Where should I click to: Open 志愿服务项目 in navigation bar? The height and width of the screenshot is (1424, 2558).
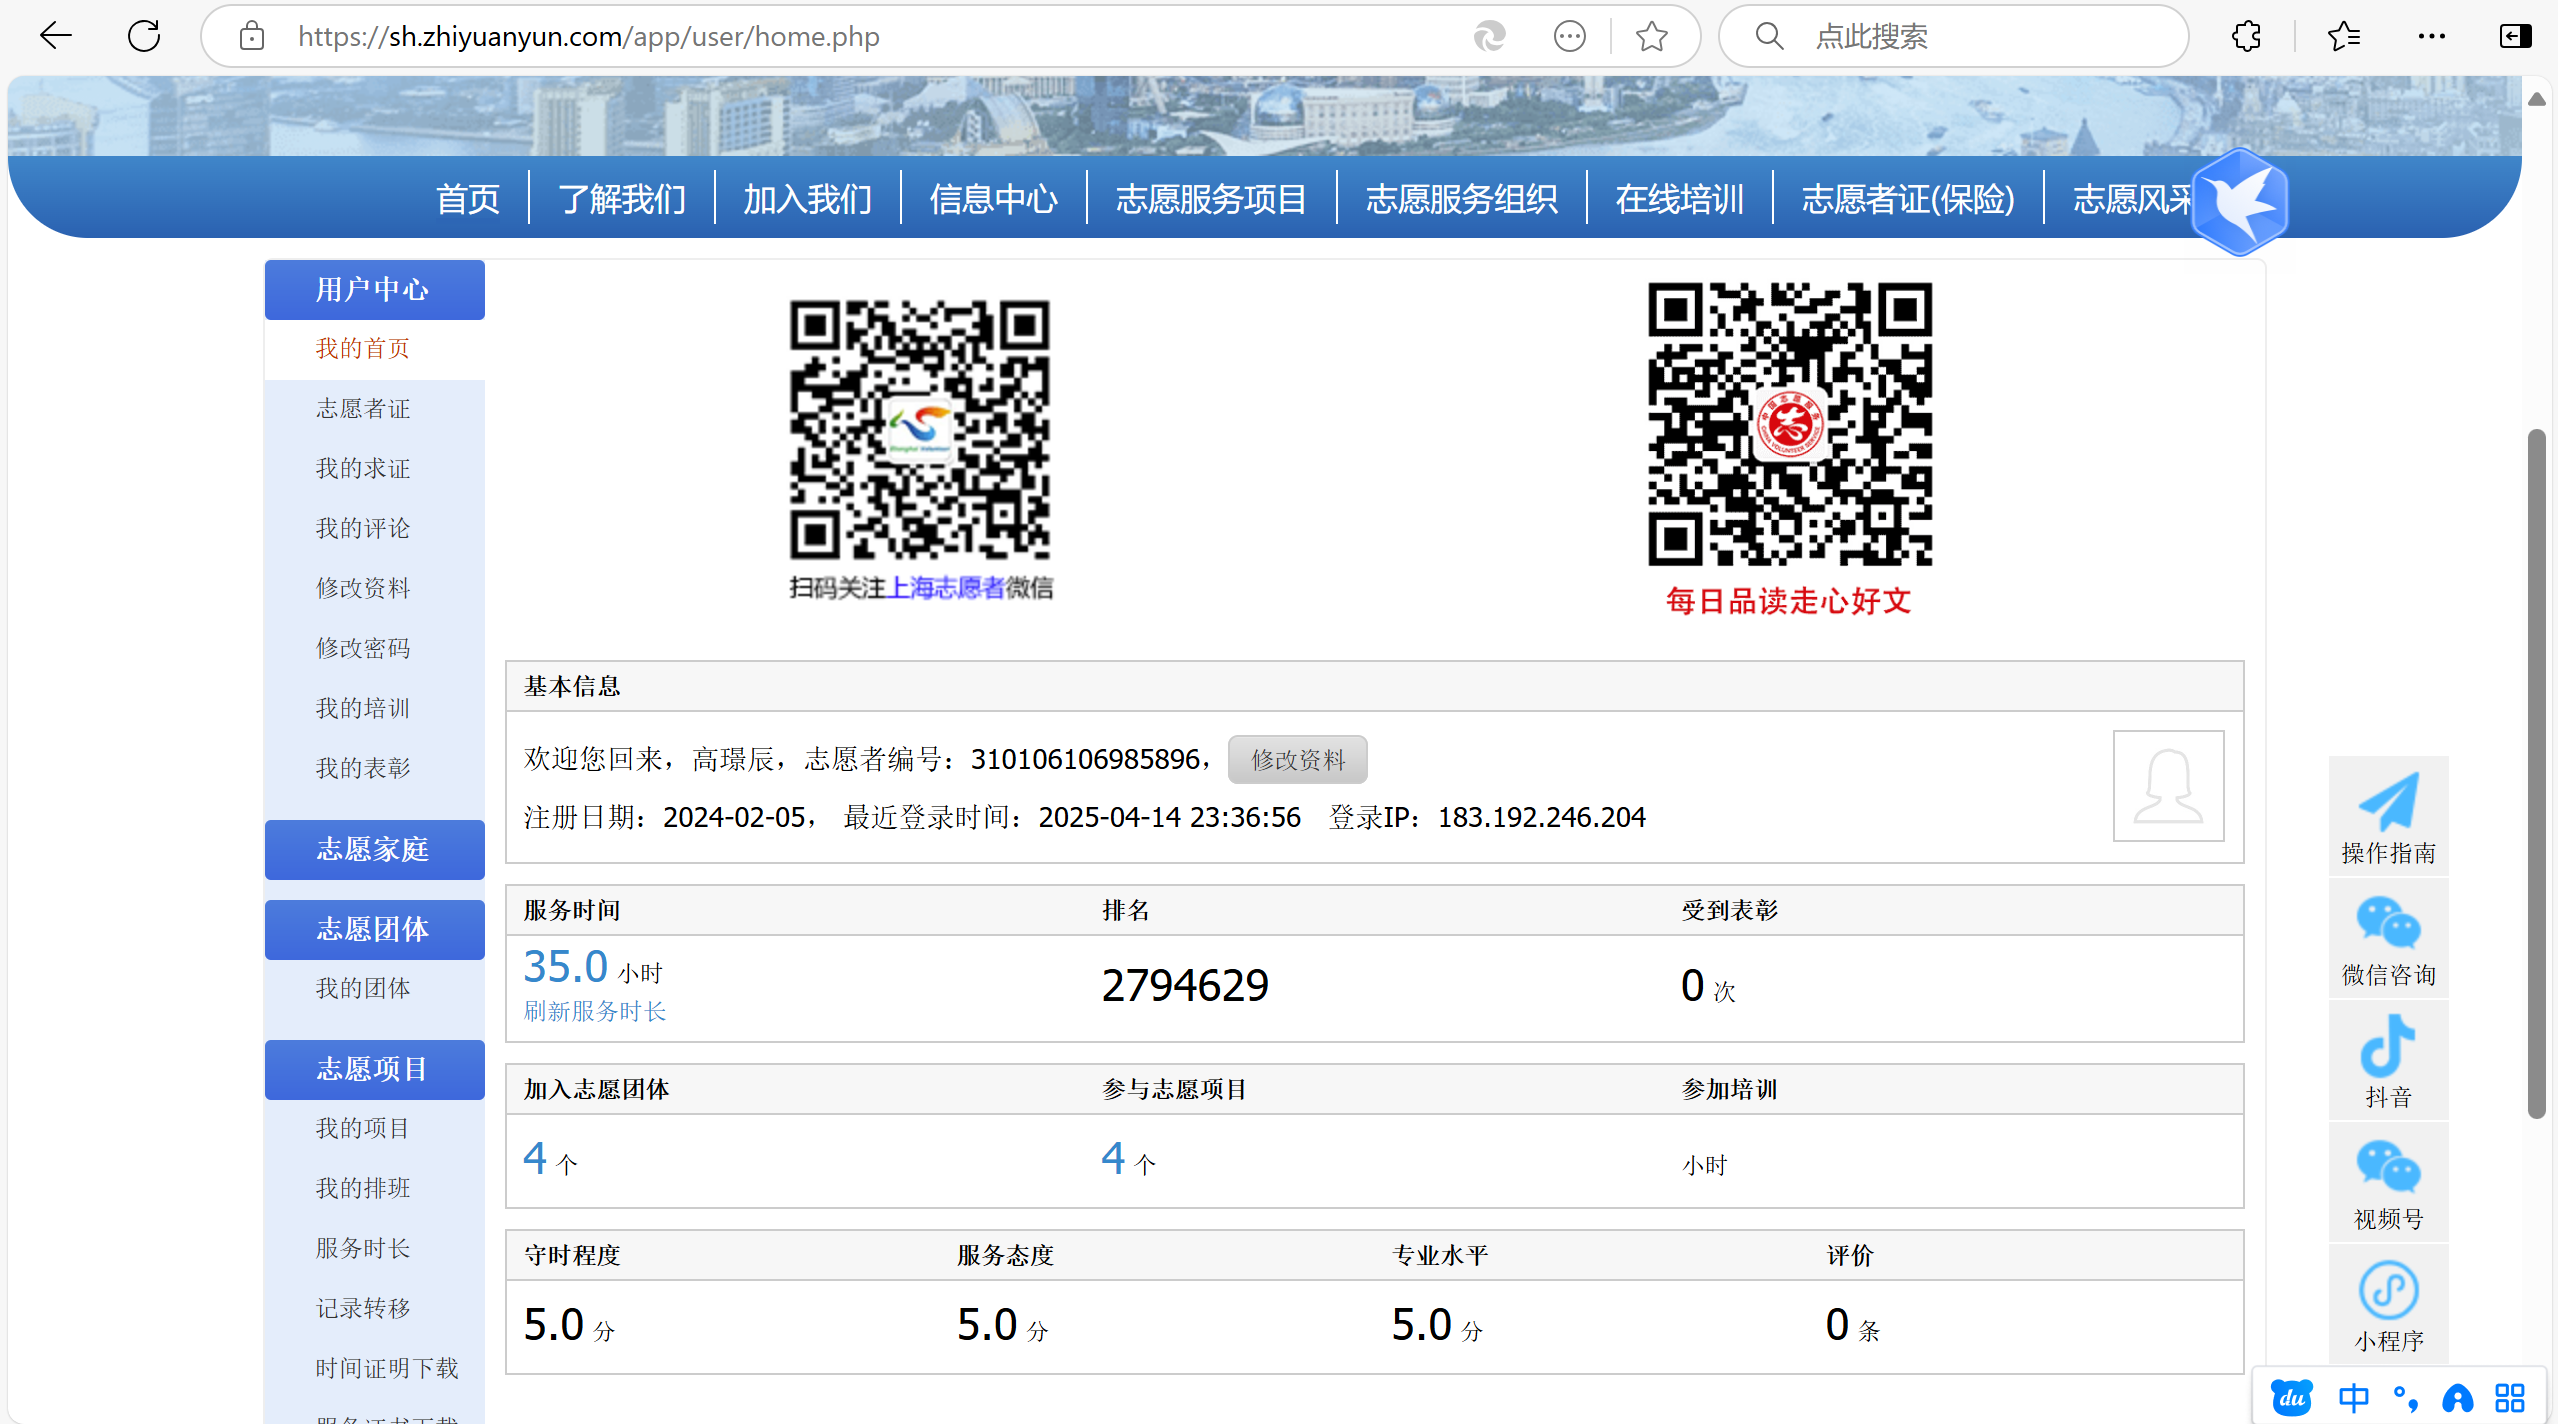click(1211, 199)
